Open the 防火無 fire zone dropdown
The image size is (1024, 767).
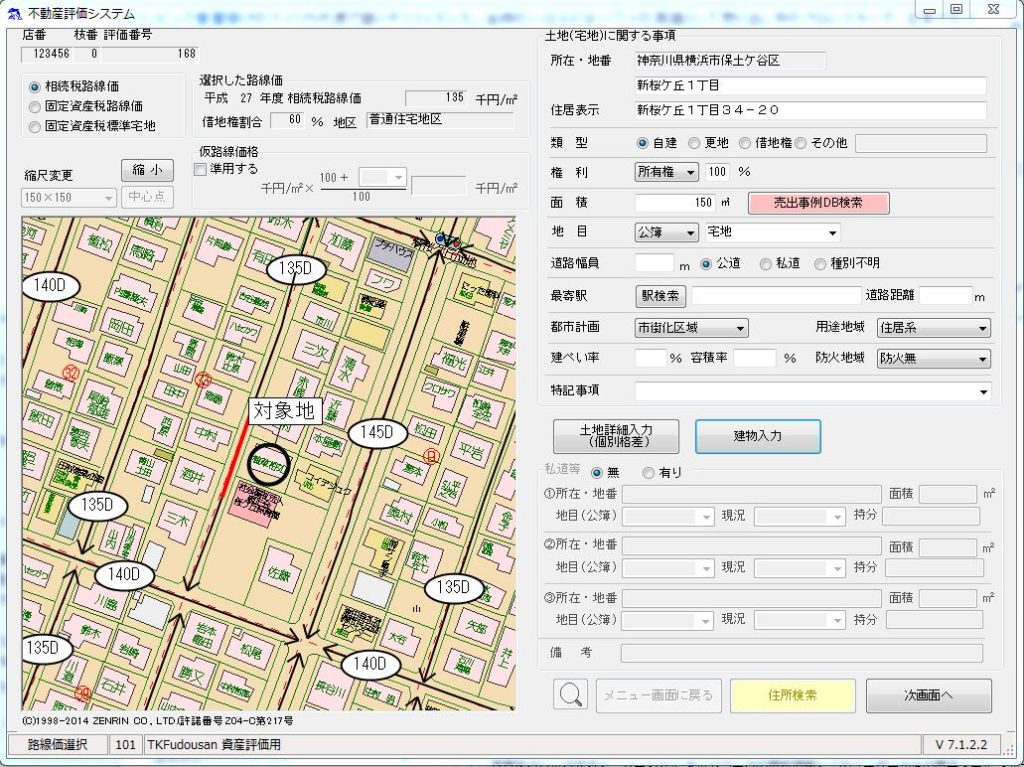click(x=933, y=358)
